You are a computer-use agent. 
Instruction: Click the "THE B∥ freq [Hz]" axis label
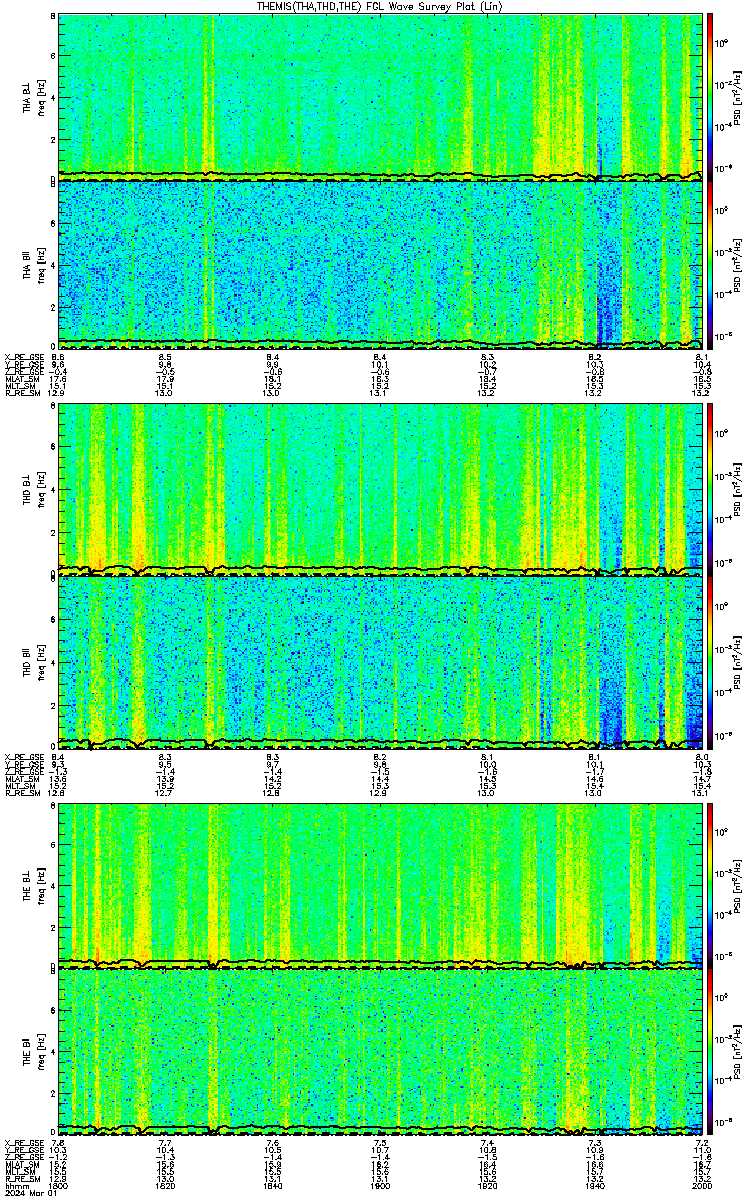pos(32,1053)
